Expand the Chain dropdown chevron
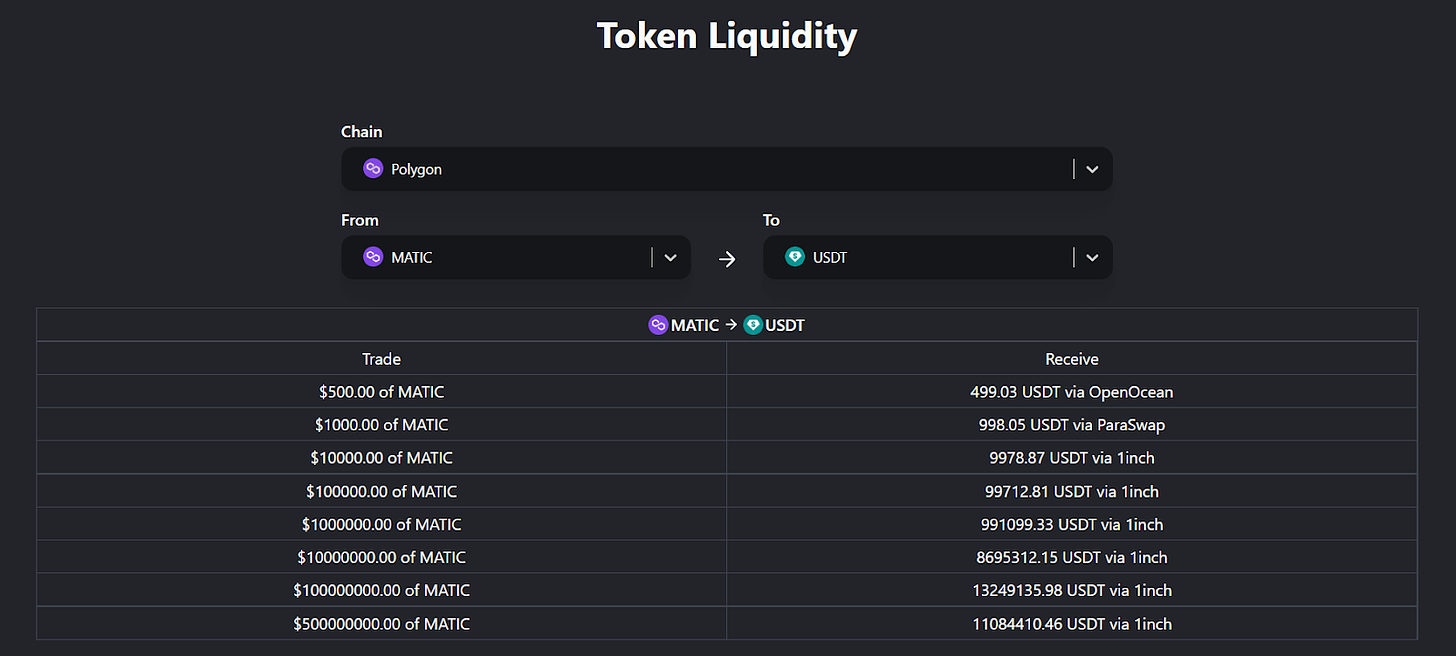Screen dimensions: 1456x656 click(1092, 170)
